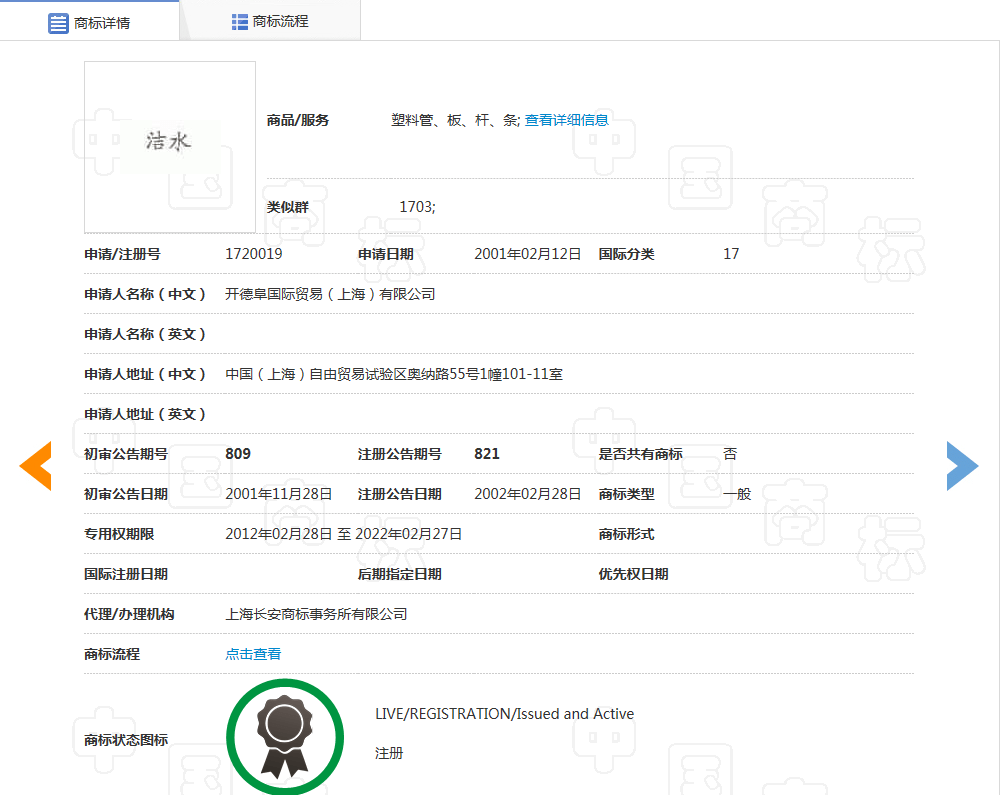Screen dimensions: 1000x795
Task: Click the grid icon beside 商标流程
Action: (239, 22)
